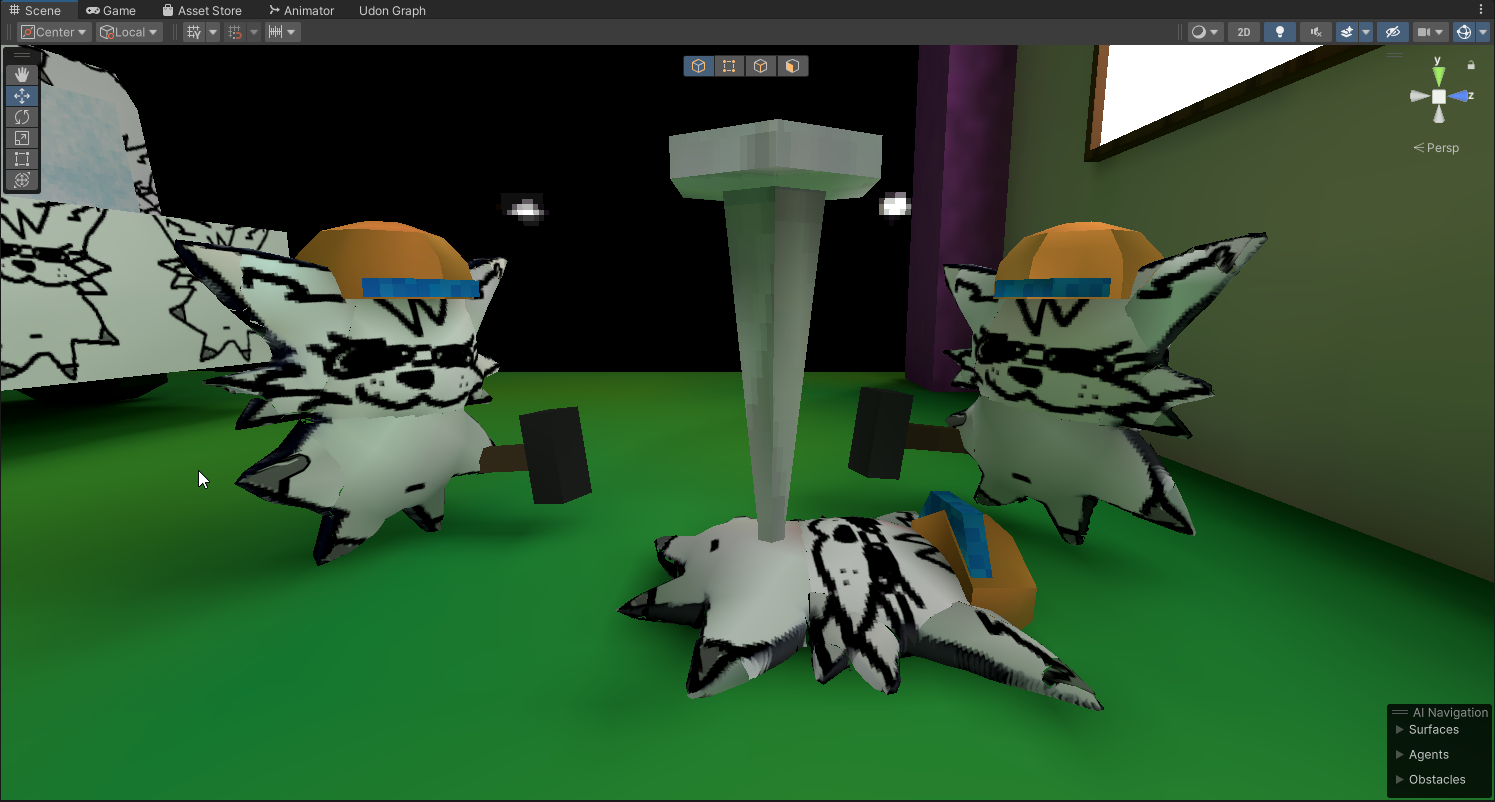
Task: Toggle scene lighting bulb button
Action: [1279, 32]
